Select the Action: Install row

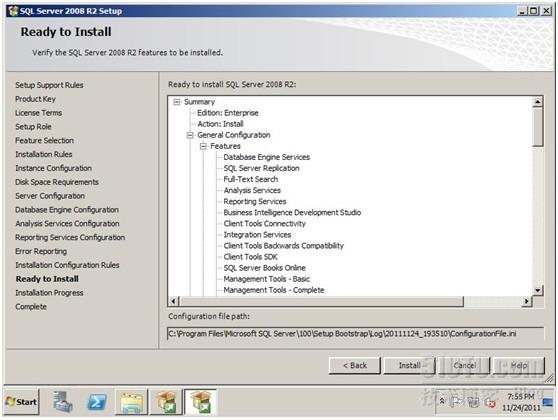coord(220,124)
